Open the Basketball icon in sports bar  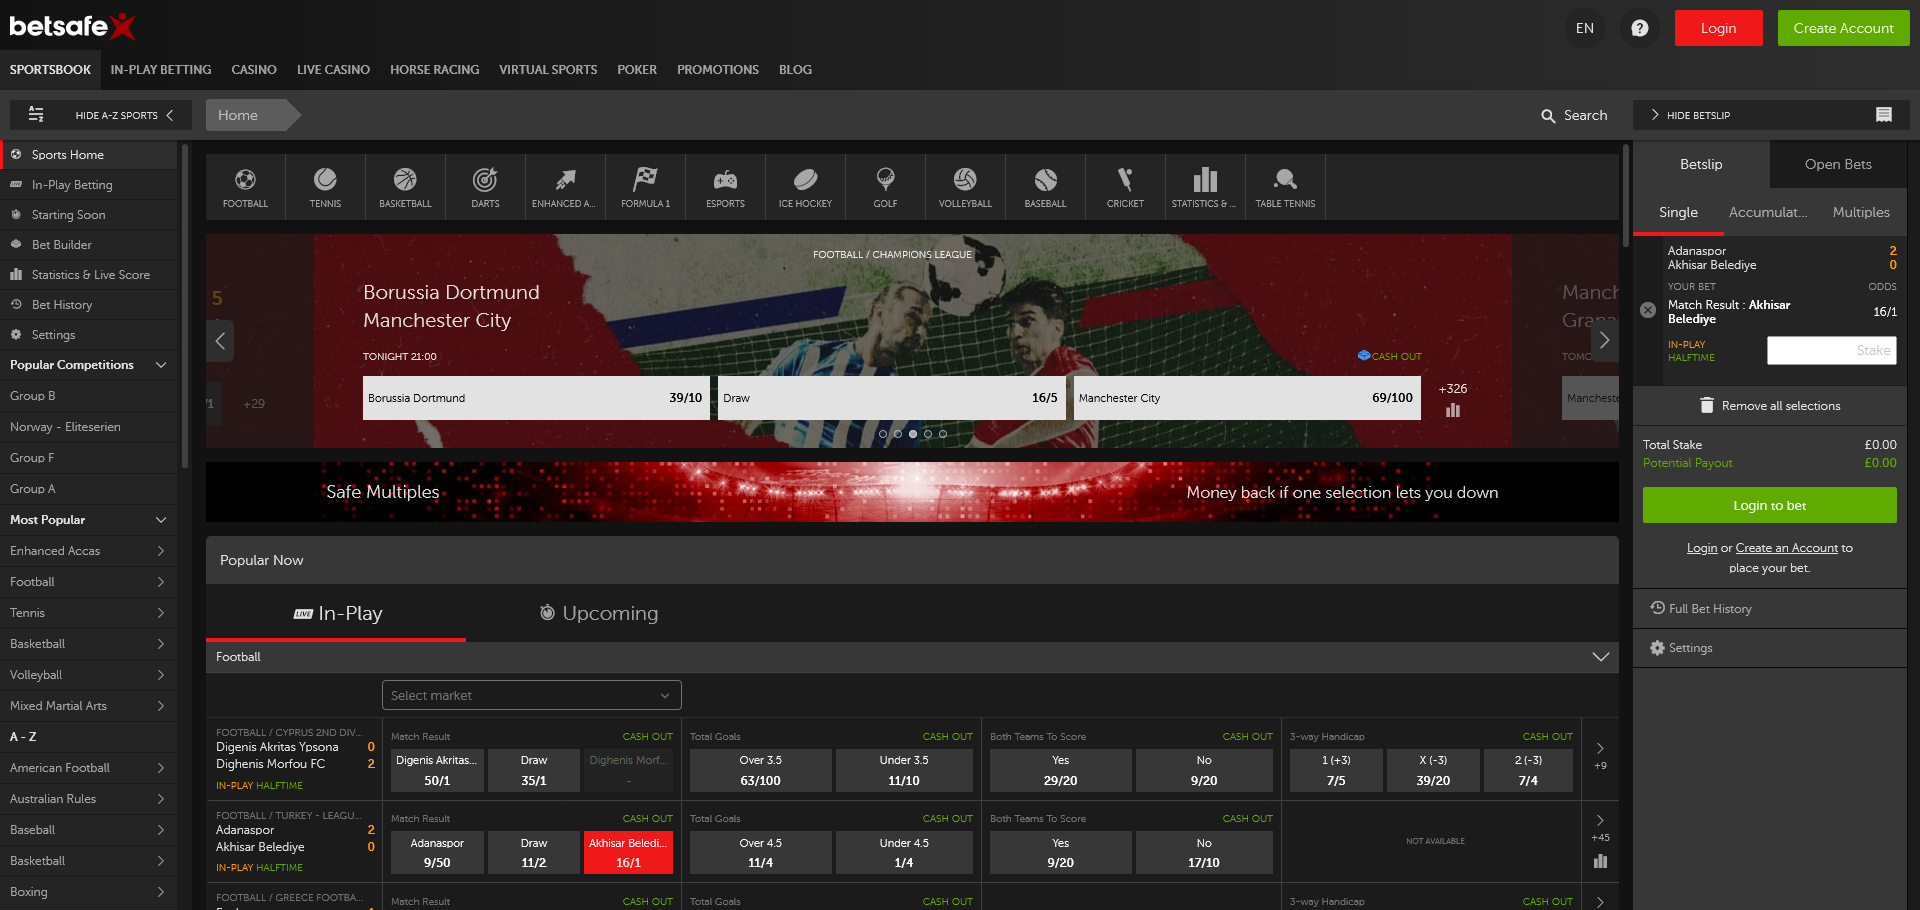click(x=405, y=187)
